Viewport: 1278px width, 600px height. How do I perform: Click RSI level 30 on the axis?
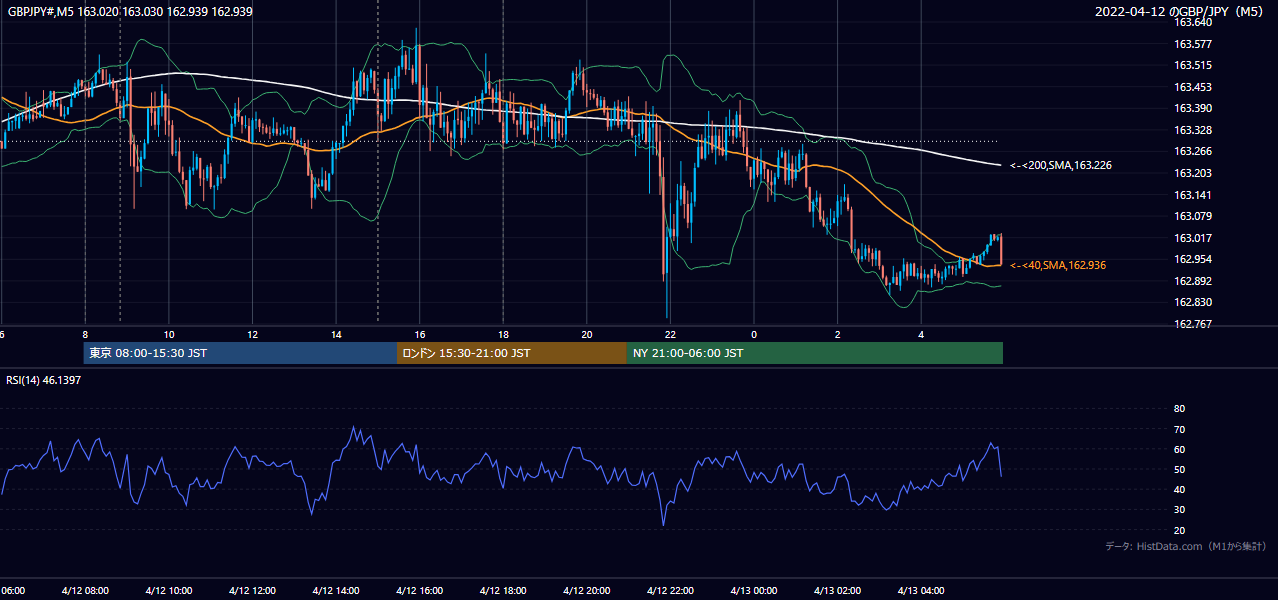tap(1179, 510)
